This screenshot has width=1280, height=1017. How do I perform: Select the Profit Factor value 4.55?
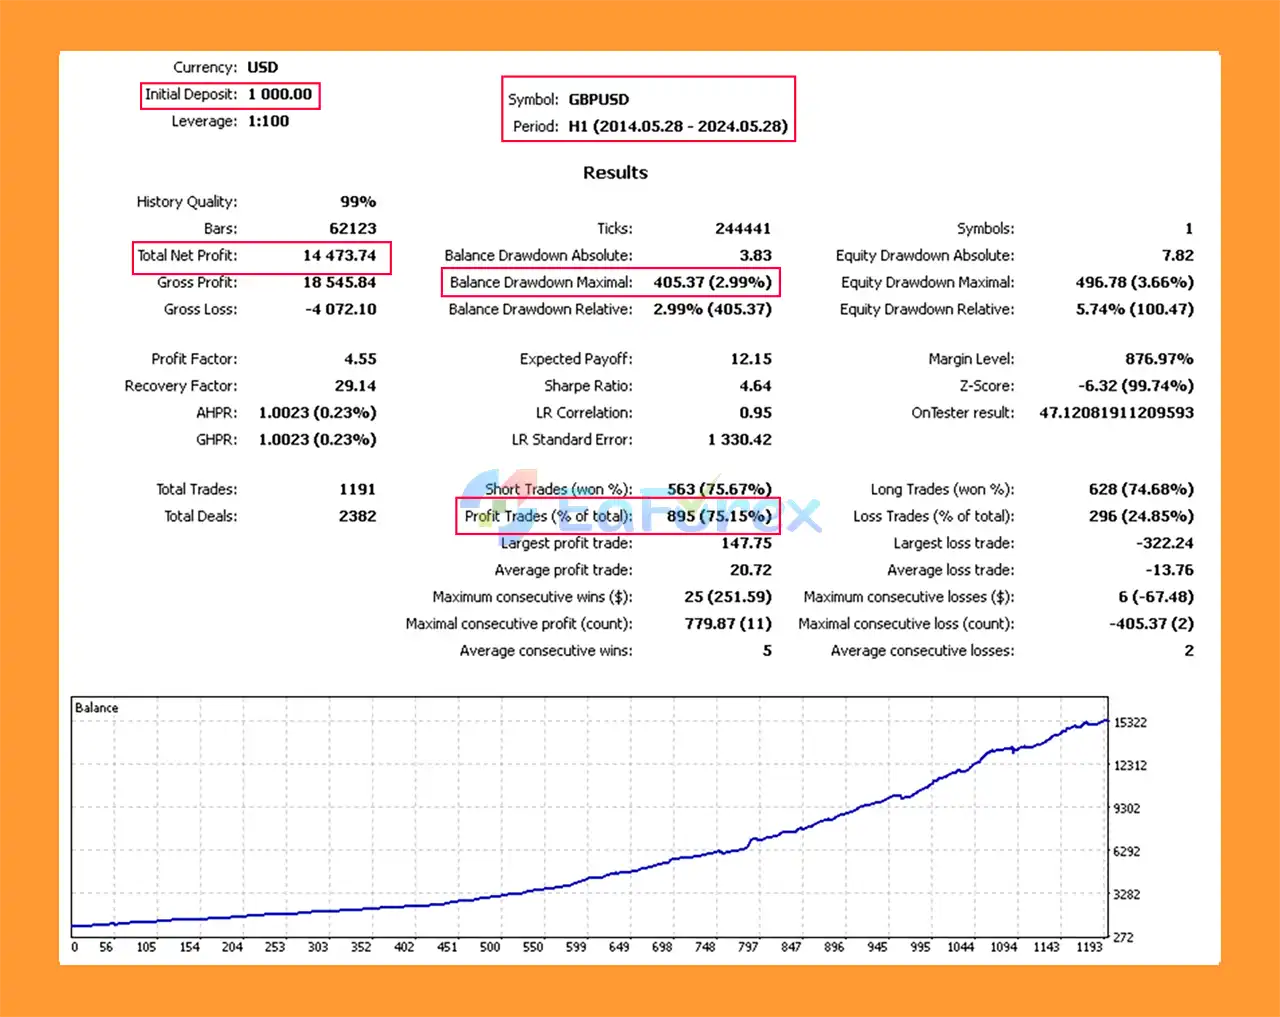[x=360, y=358]
